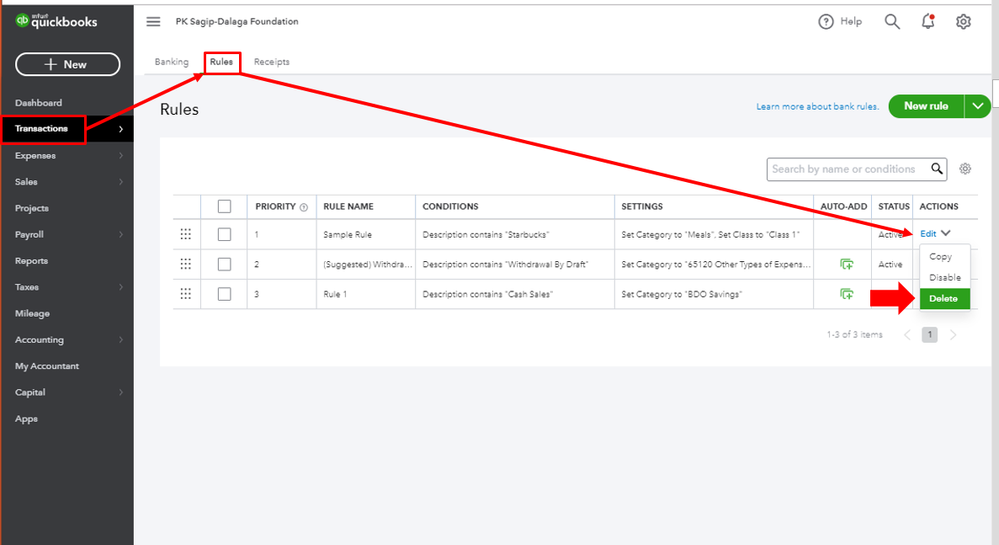Click 'Set Category to "BDO Savings"' setting

[682, 294]
